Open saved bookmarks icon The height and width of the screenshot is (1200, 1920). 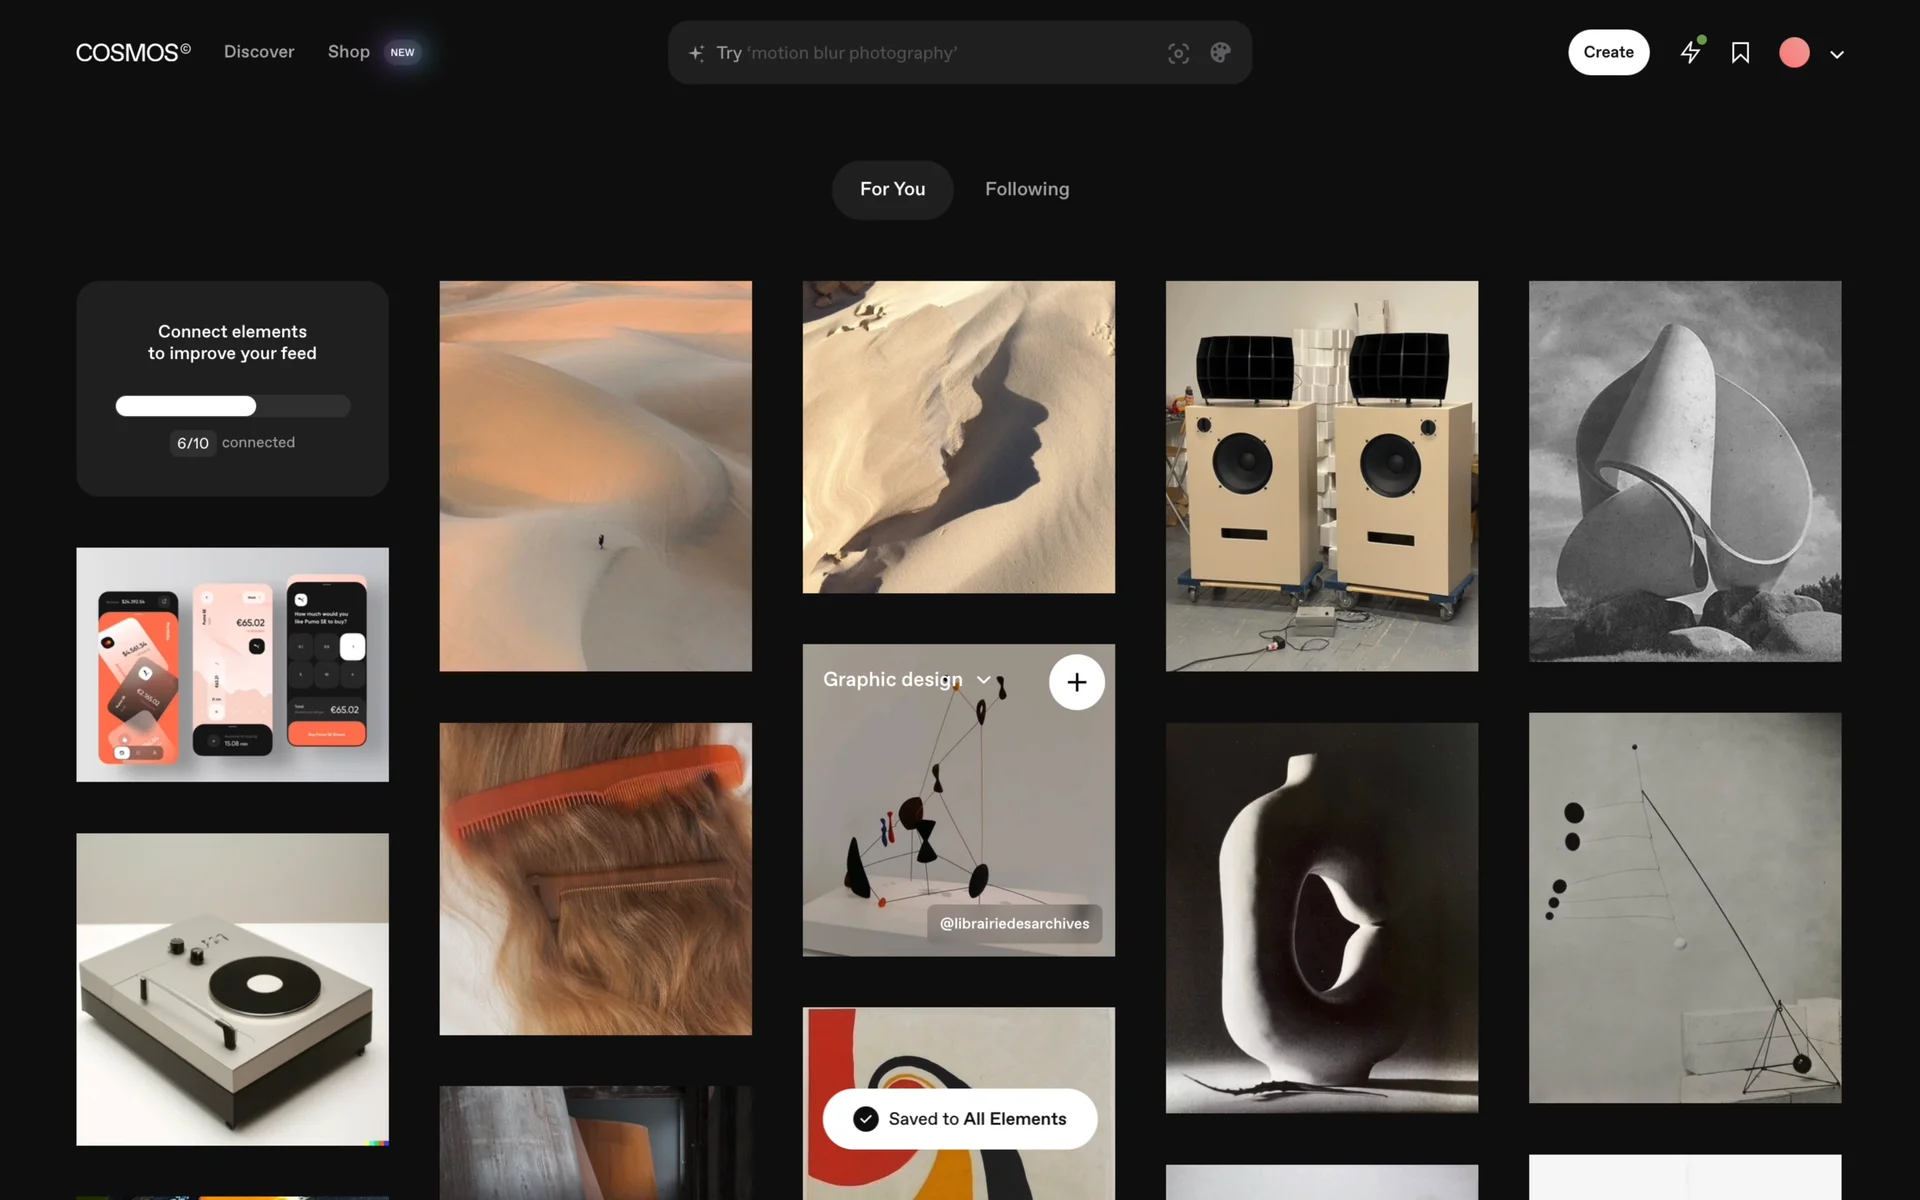1740,52
